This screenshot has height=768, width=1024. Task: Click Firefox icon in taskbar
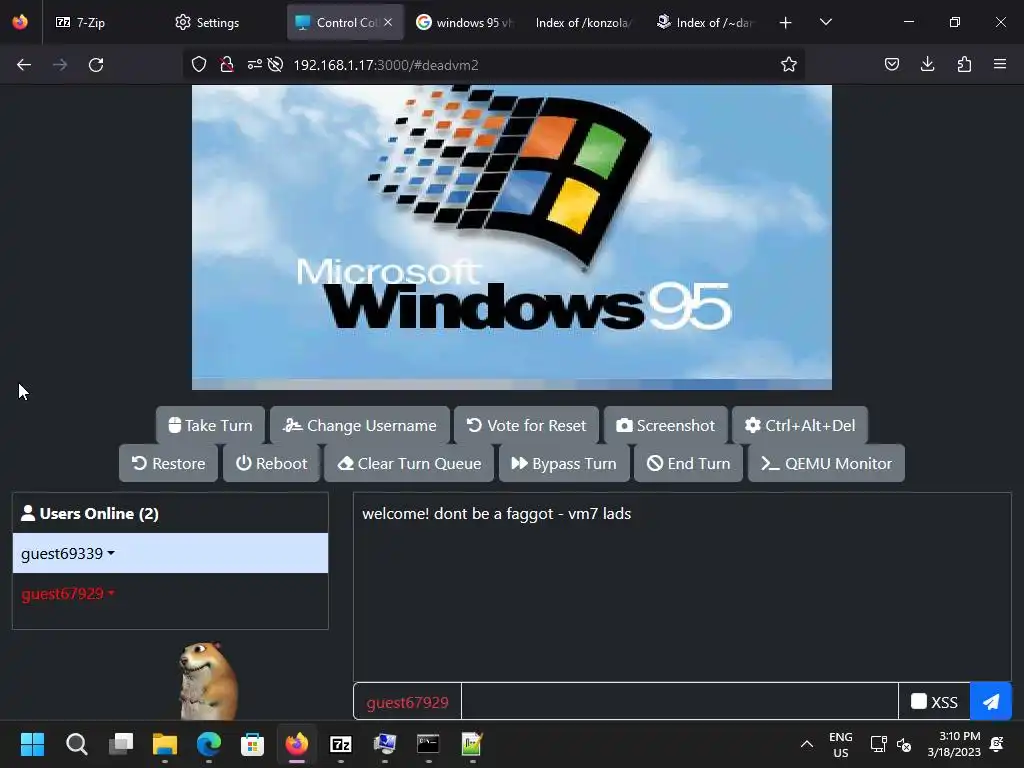point(296,744)
